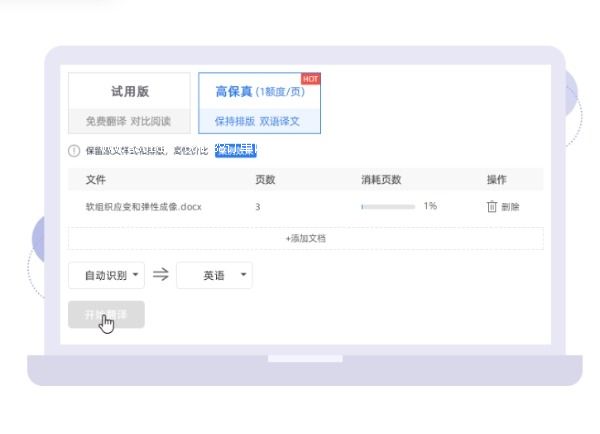The image size is (600, 434).
Task: Click +添加文档 to add a document
Action: click(x=305, y=239)
